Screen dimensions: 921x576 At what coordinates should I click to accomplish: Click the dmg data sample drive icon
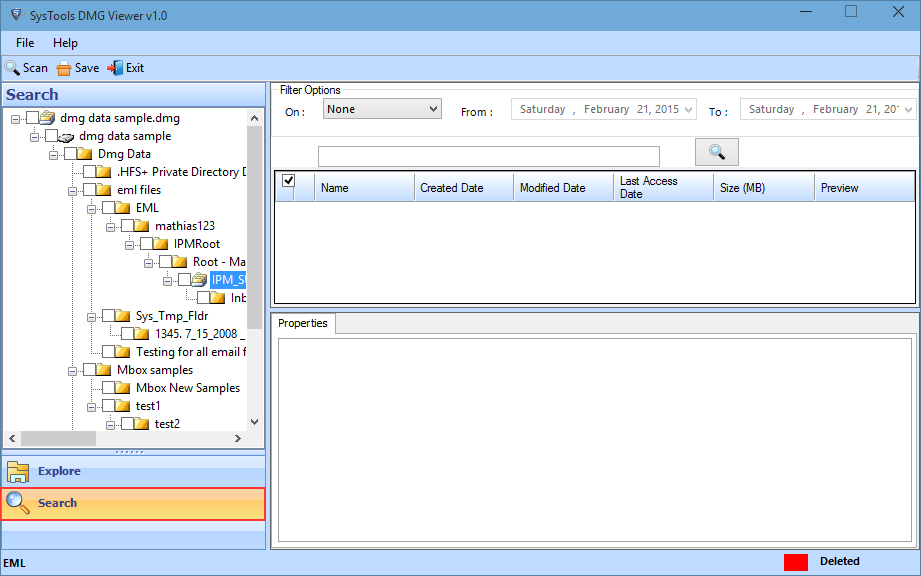pos(66,137)
